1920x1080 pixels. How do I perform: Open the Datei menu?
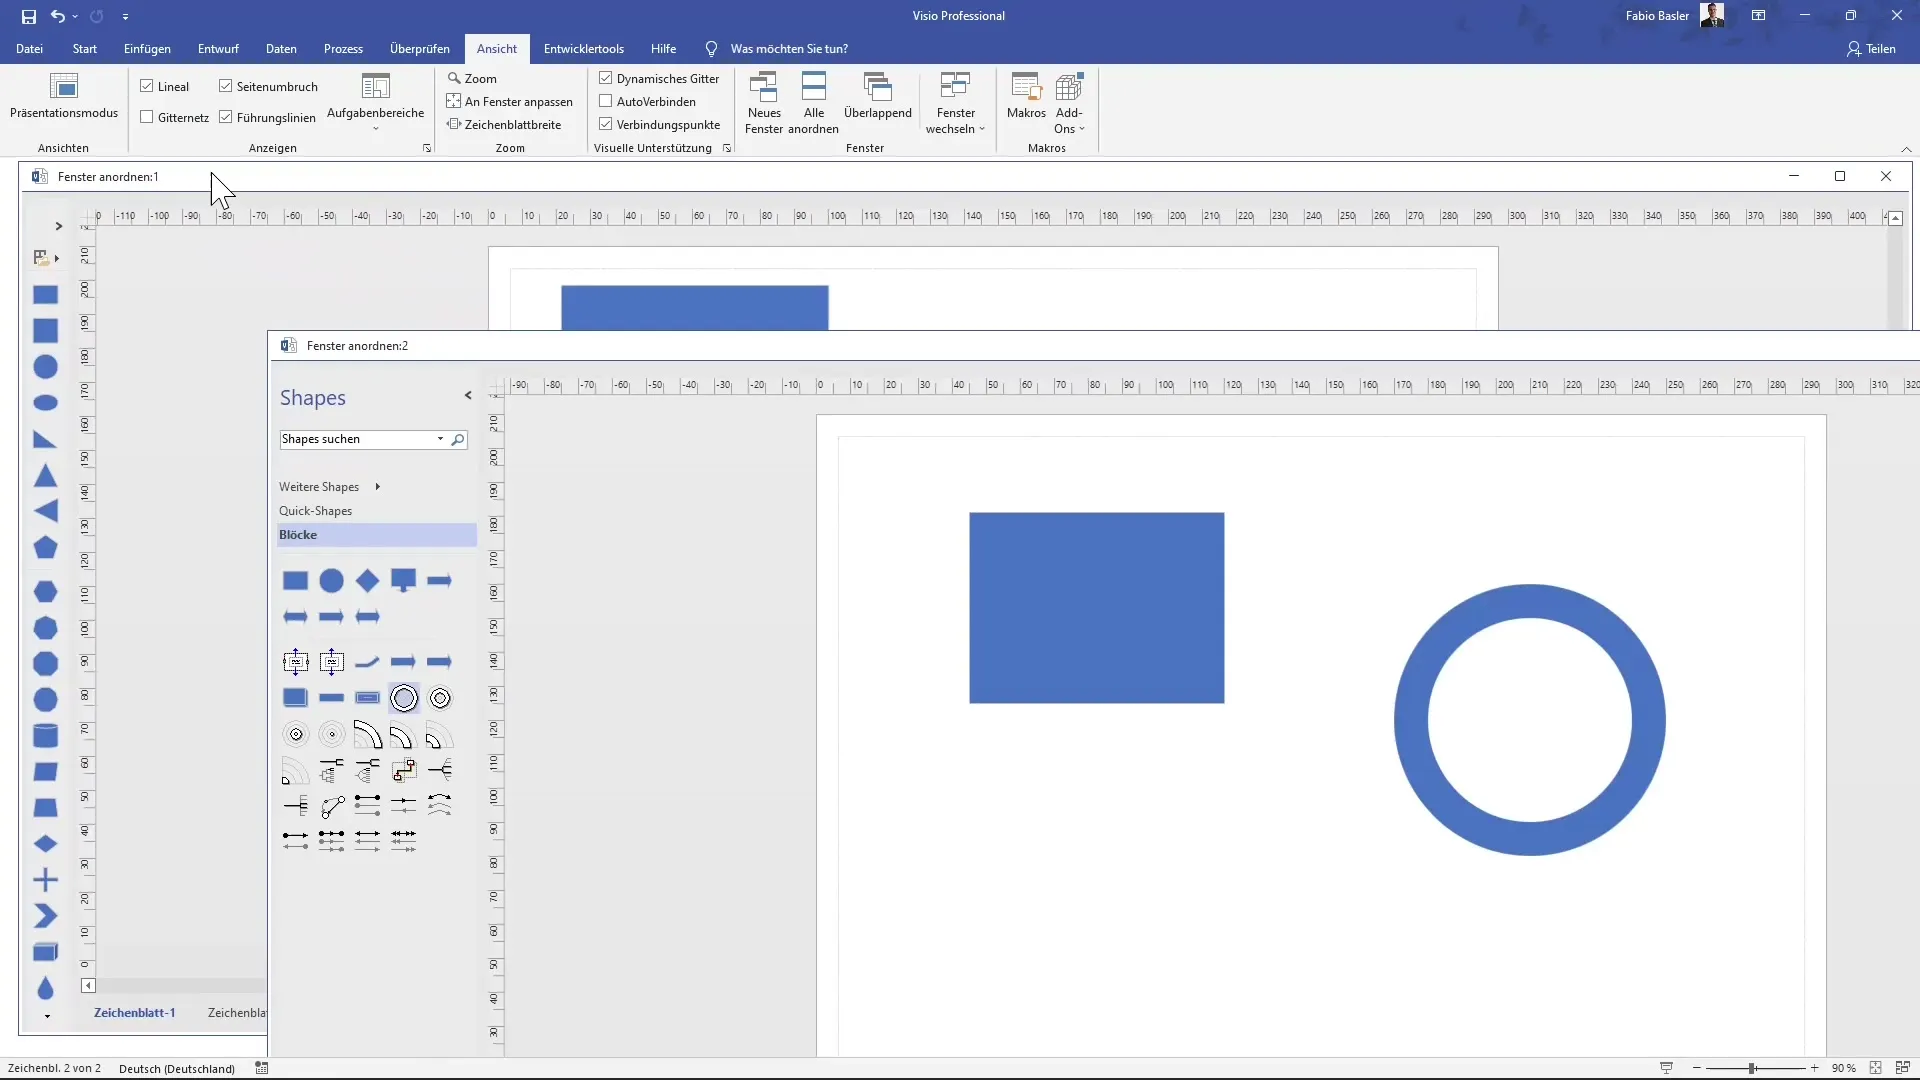pyautogui.click(x=29, y=48)
